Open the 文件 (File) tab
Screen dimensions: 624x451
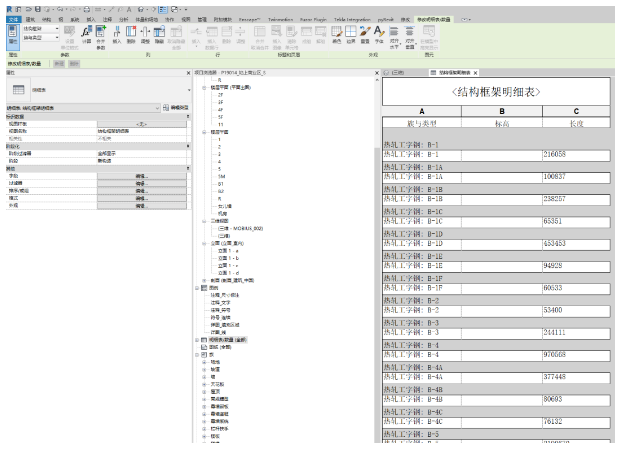[14, 20]
